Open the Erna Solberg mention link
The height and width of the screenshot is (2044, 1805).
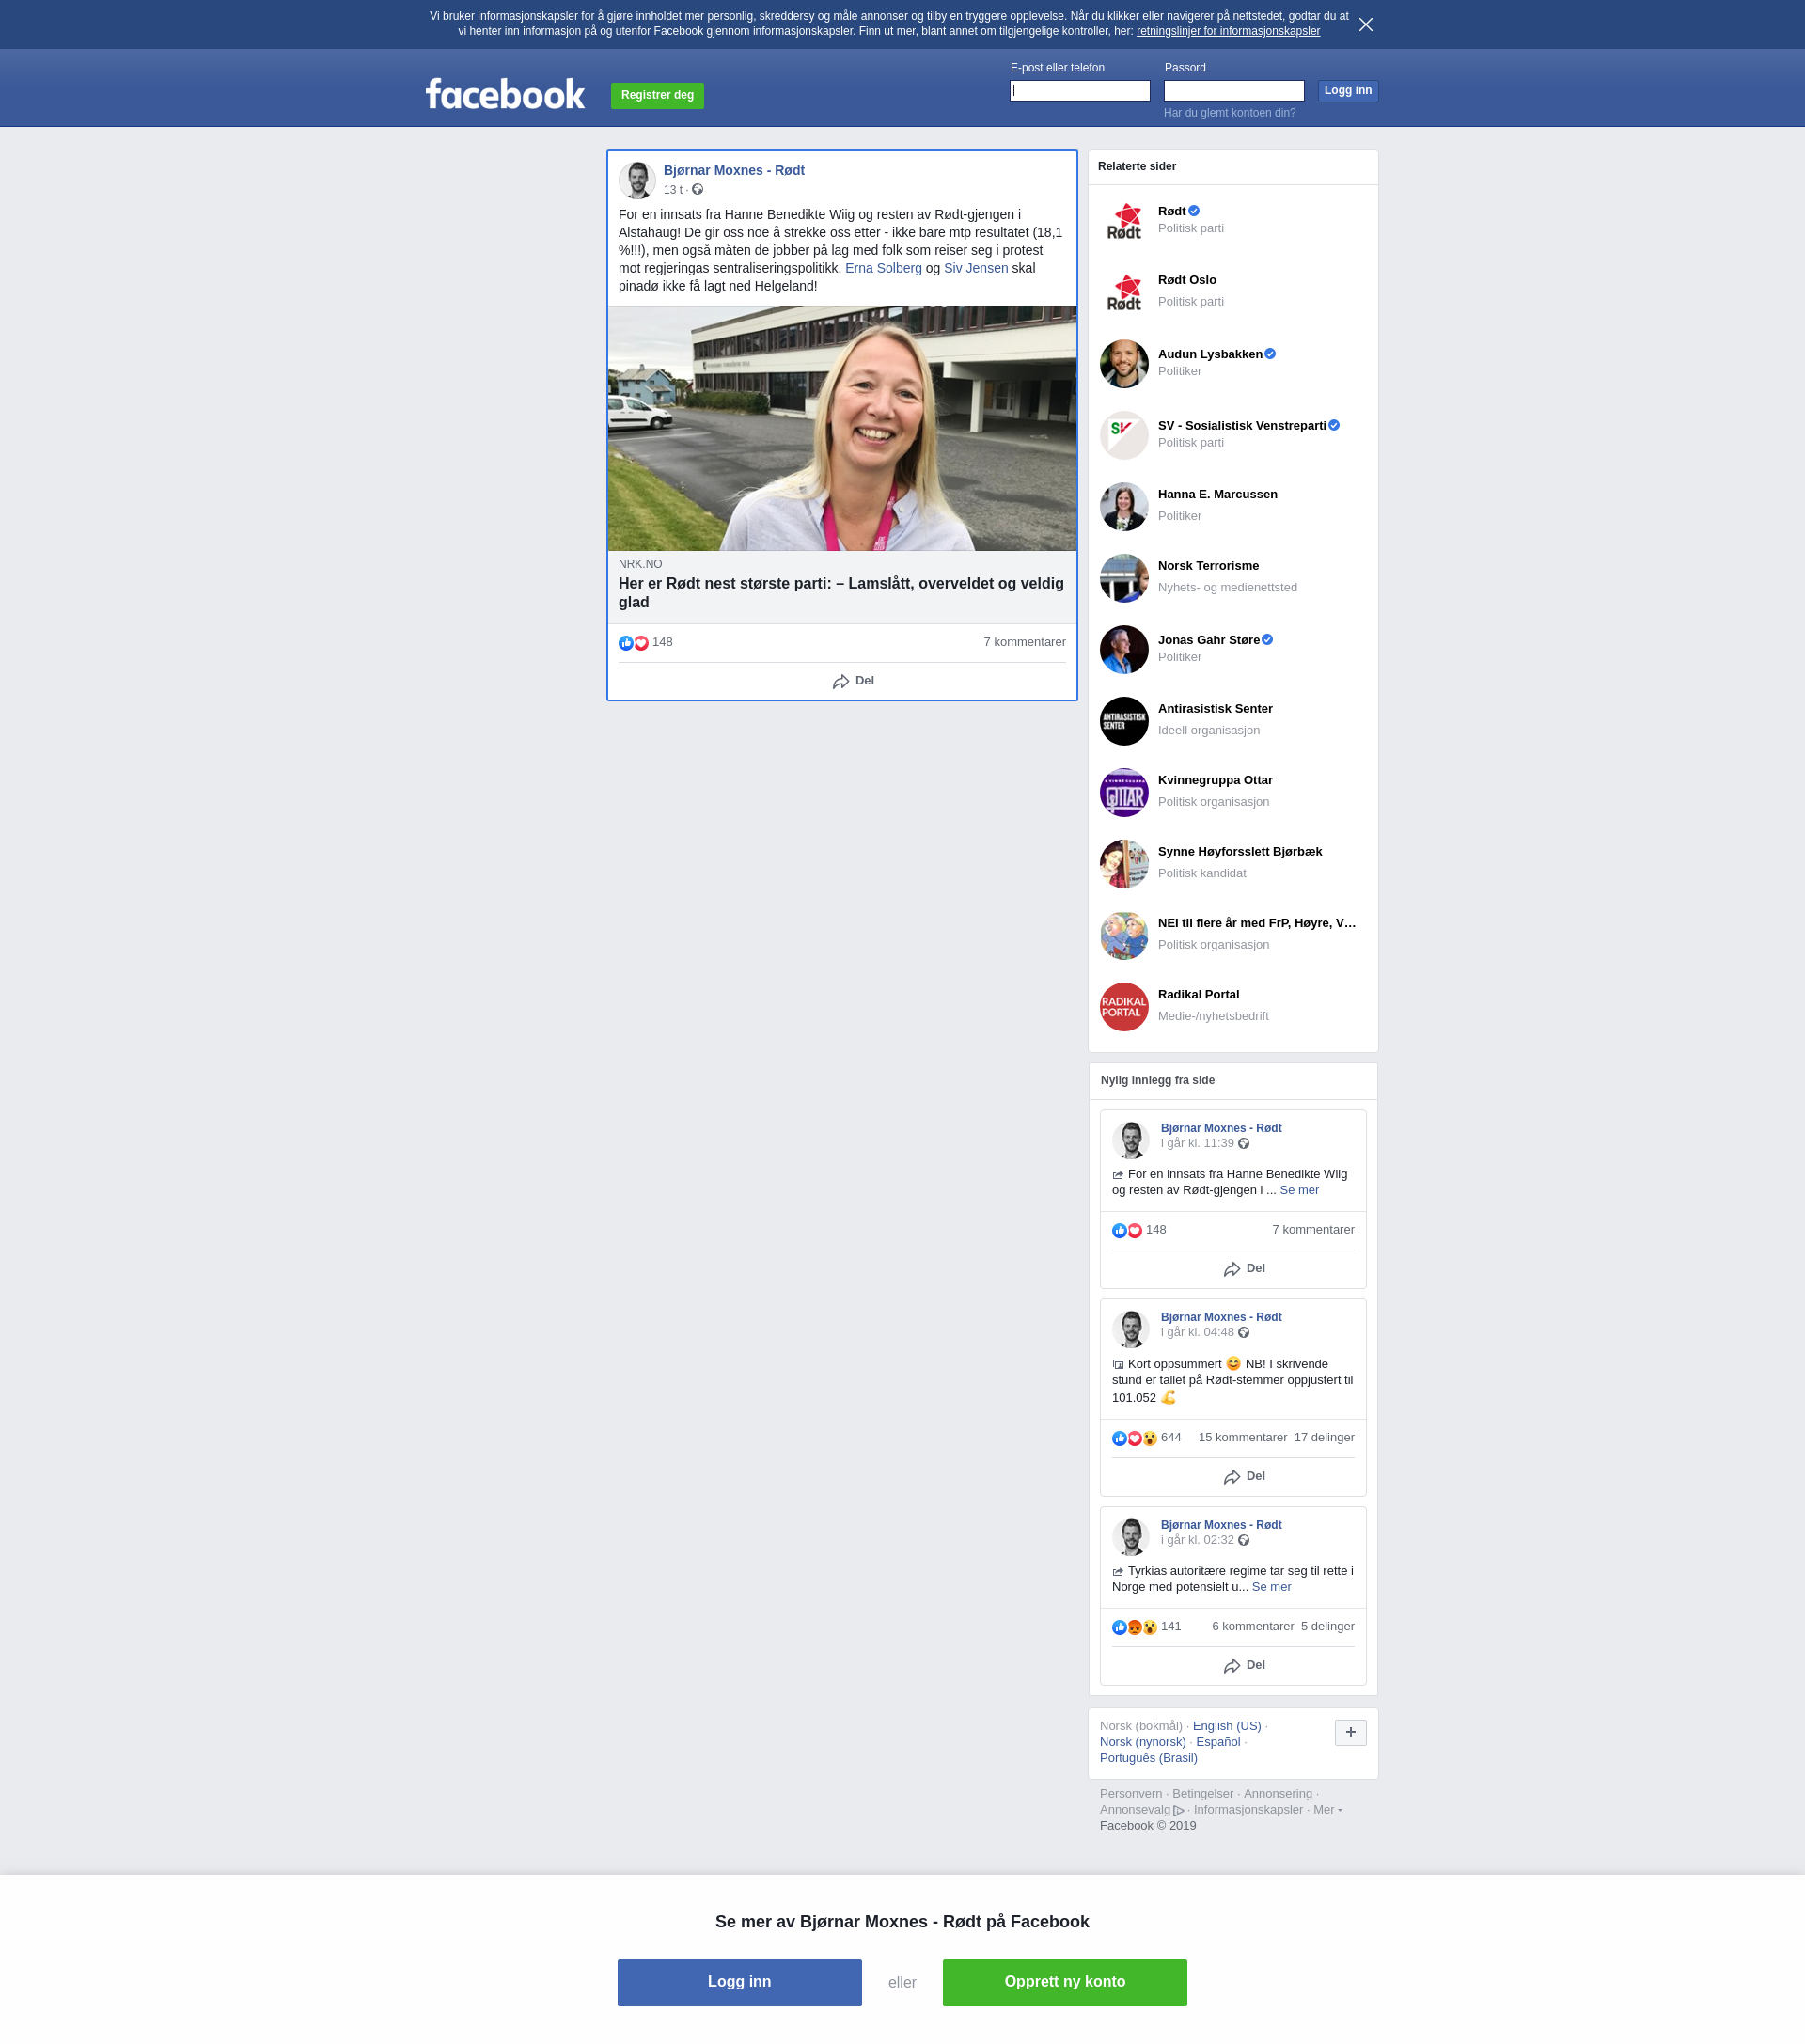click(x=883, y=268)
